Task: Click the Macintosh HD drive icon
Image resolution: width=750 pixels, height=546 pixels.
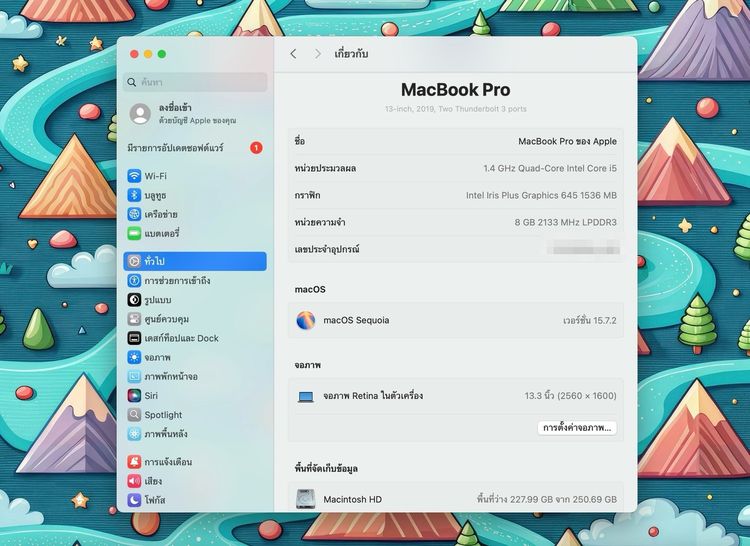Action: [x=306, y=499]
